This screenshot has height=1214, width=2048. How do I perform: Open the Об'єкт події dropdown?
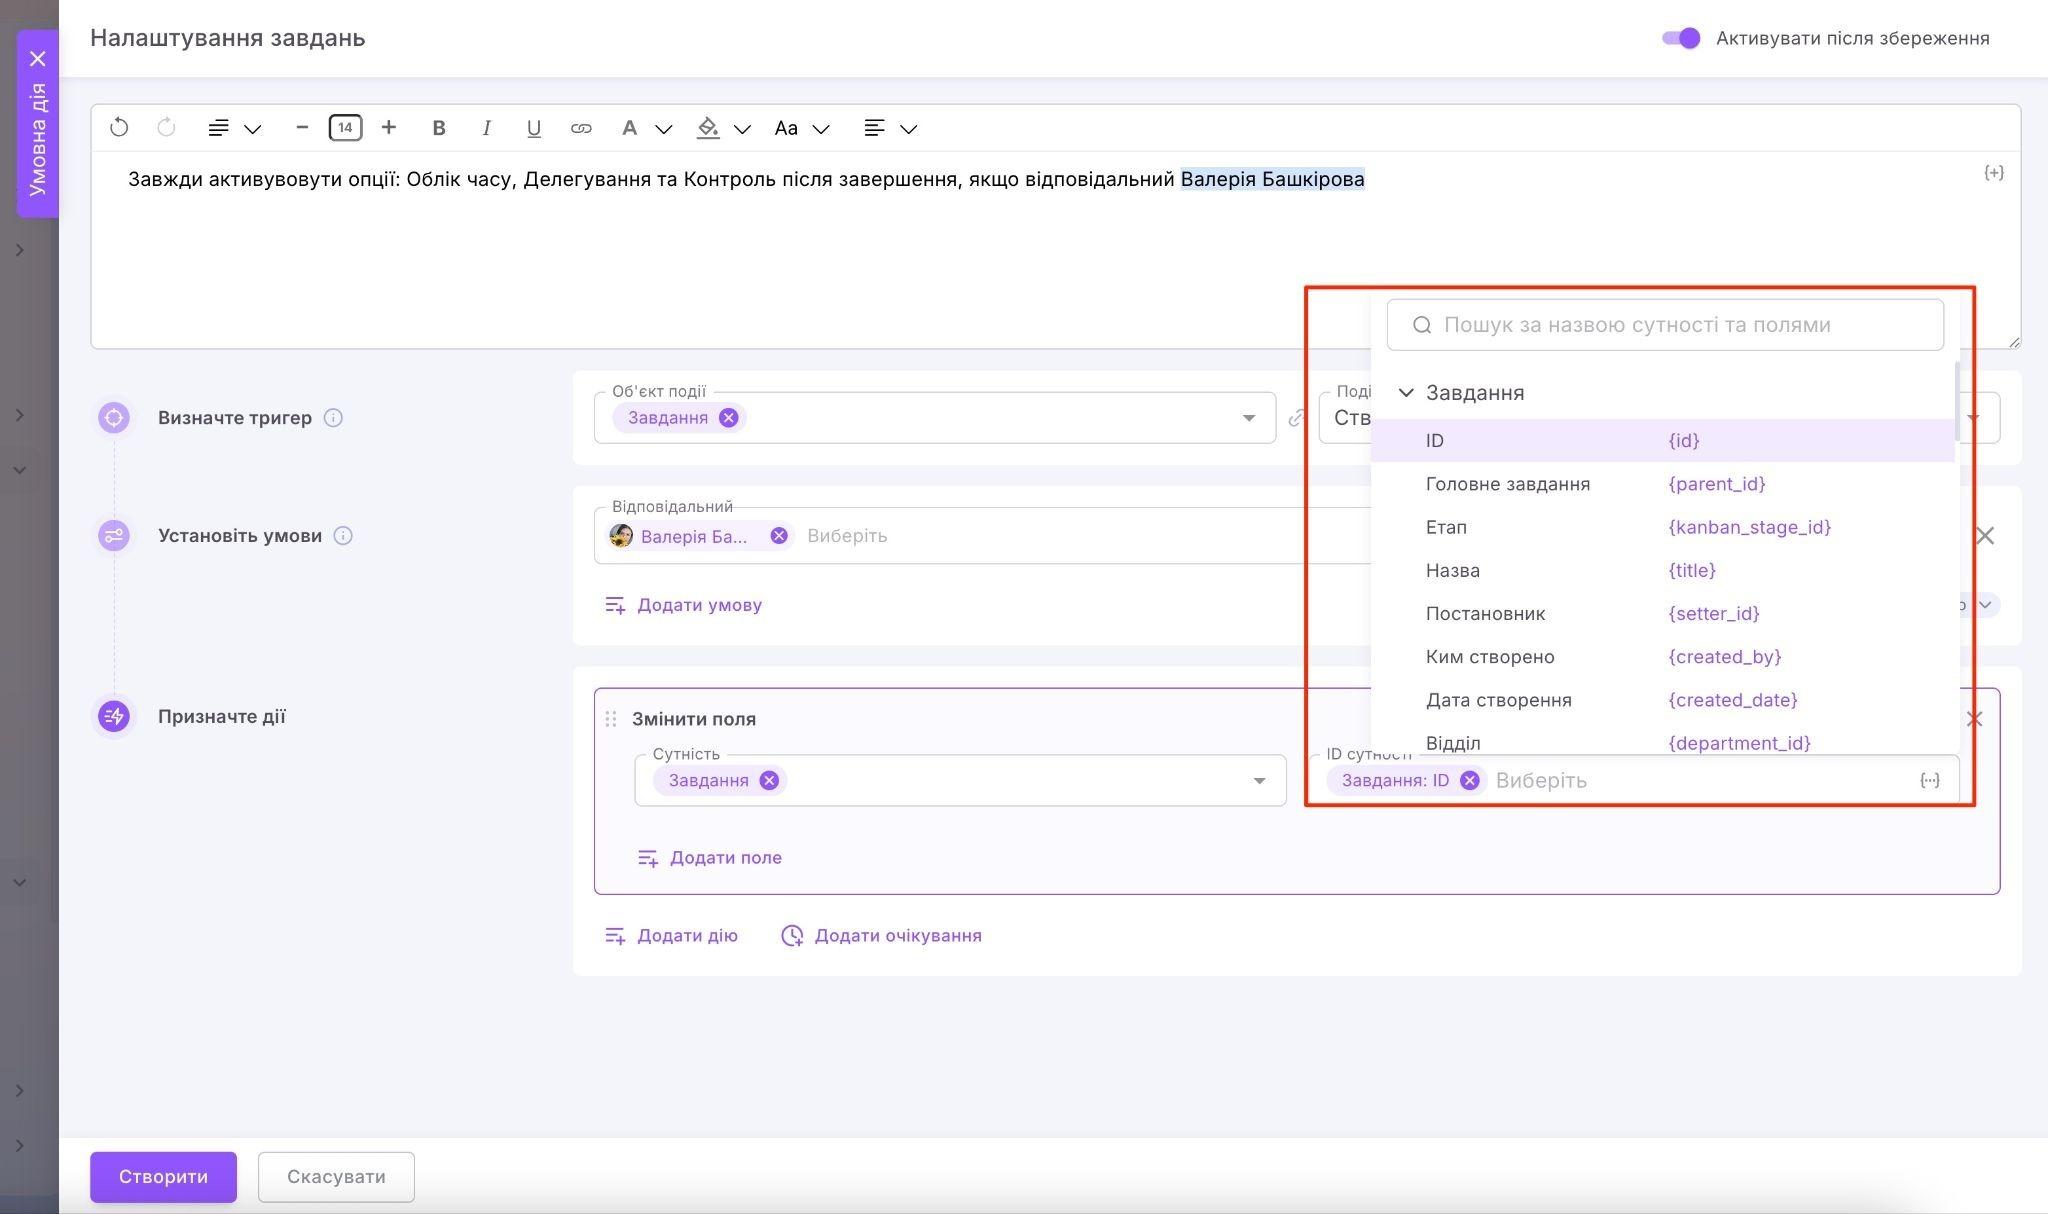click(1248, 418)
